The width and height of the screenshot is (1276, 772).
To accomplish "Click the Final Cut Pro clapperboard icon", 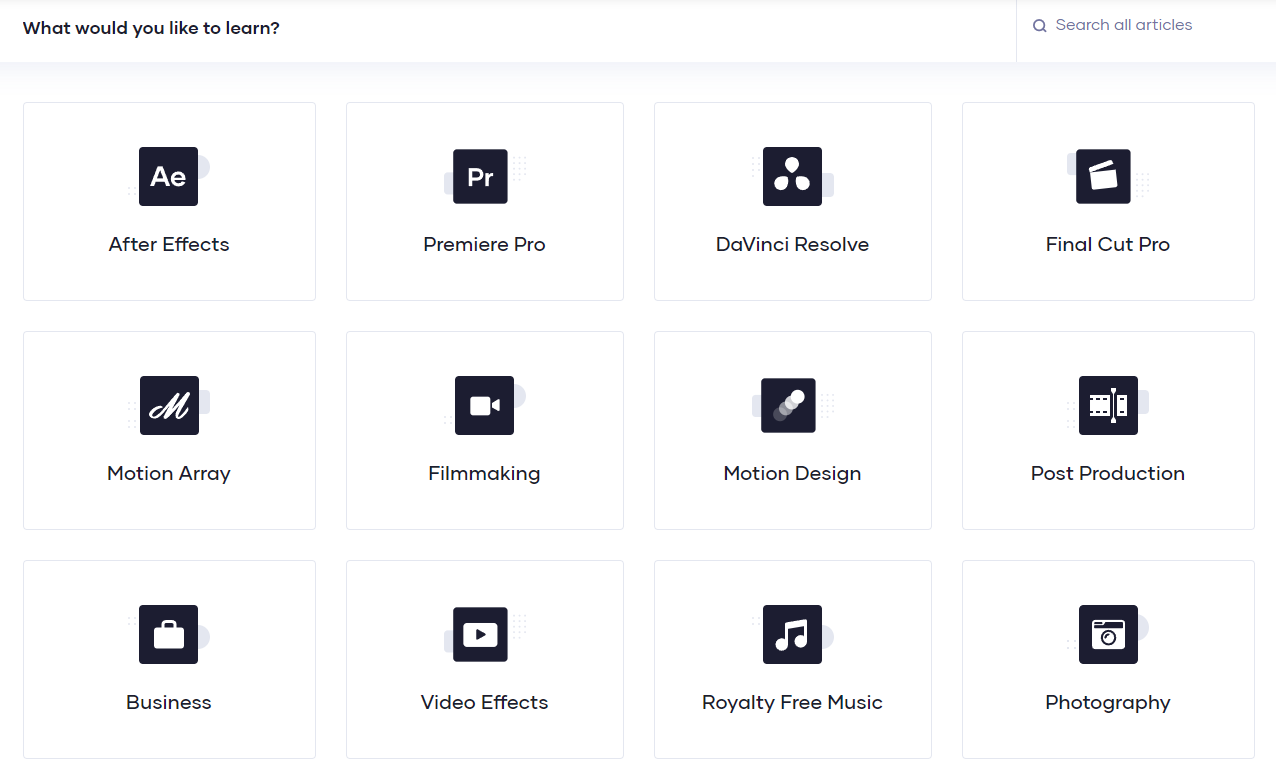I will pyautogui.click(x=1103, y=177).
